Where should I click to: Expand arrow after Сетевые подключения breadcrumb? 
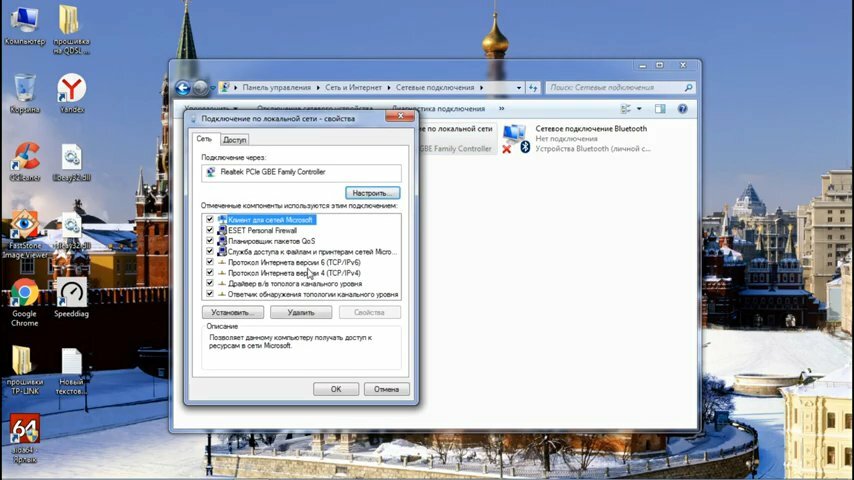[481, 88]
